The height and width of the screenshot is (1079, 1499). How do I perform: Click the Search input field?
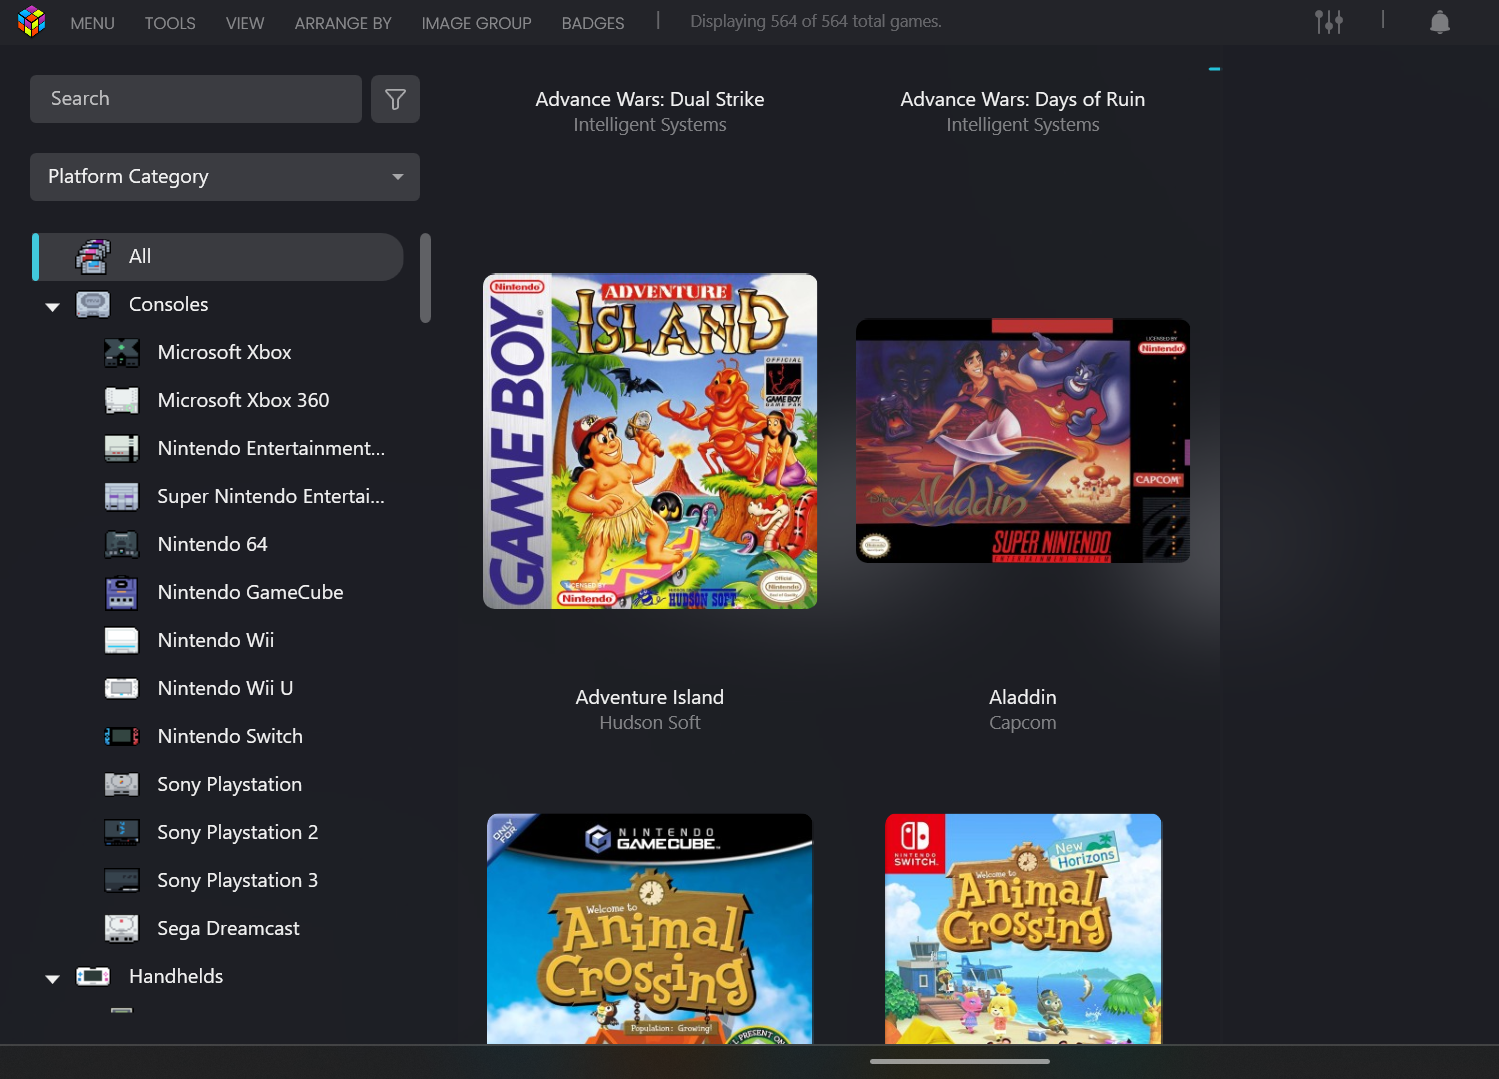[196, 99]
